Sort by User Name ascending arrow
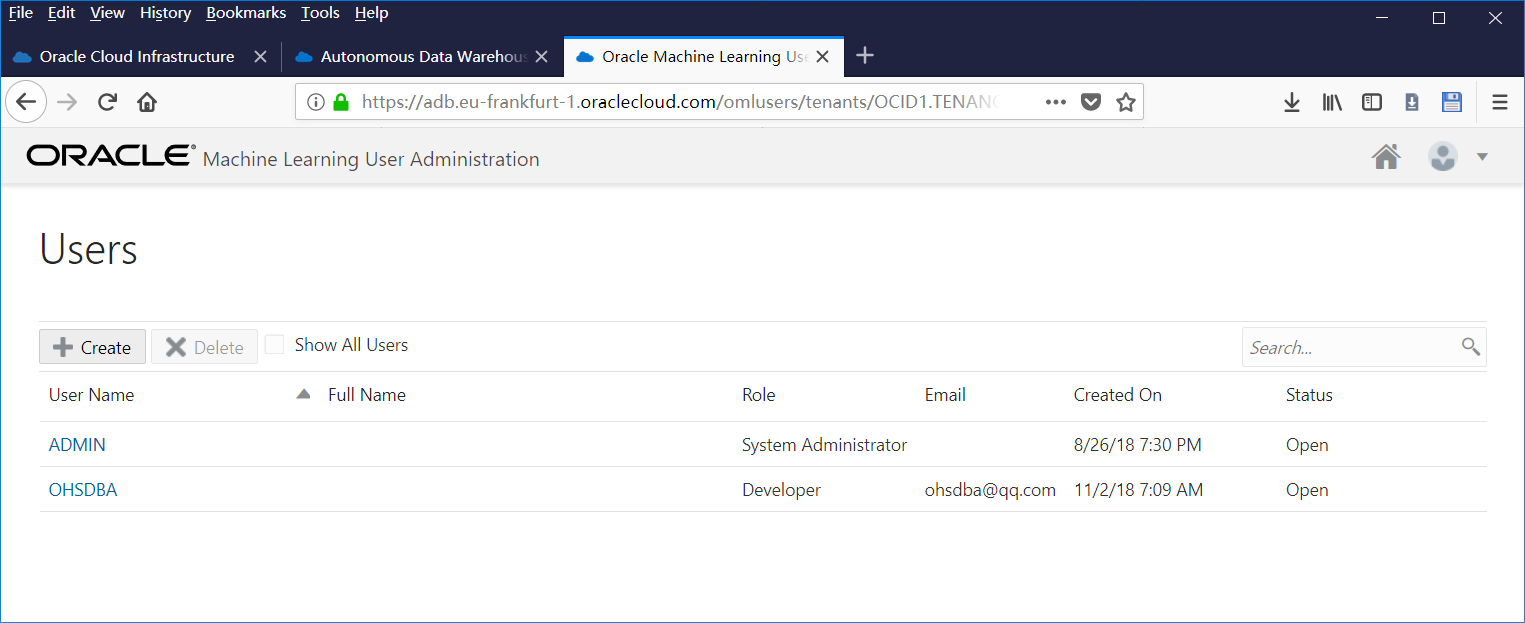The height and width of the screenshot is (623, 1525). 304,394
